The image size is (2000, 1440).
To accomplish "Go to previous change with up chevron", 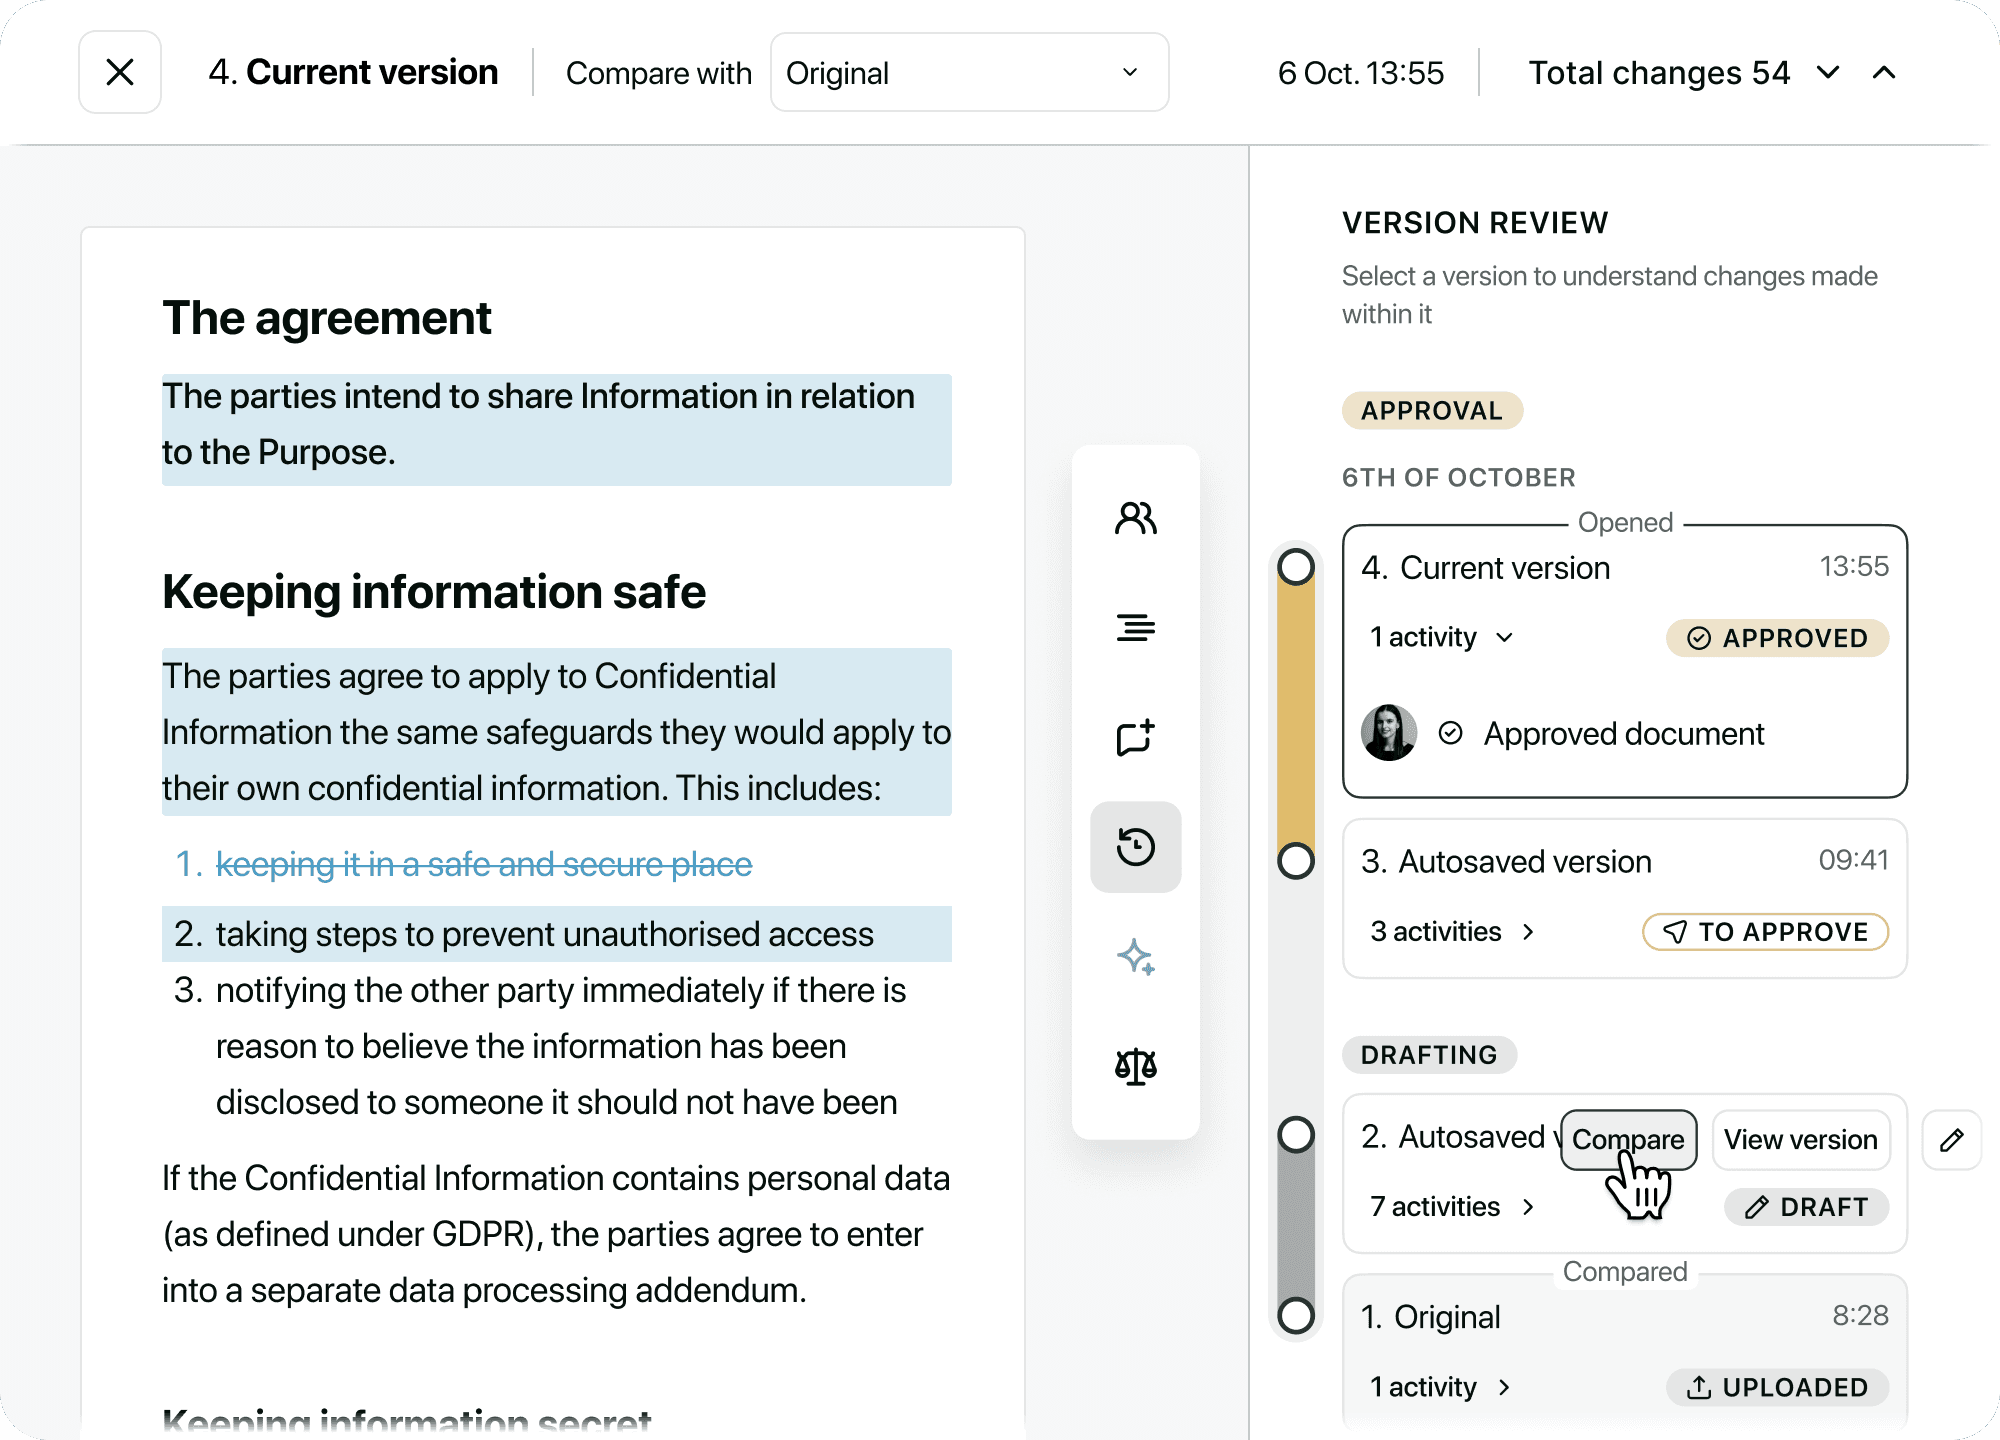I will (1884, 72).
